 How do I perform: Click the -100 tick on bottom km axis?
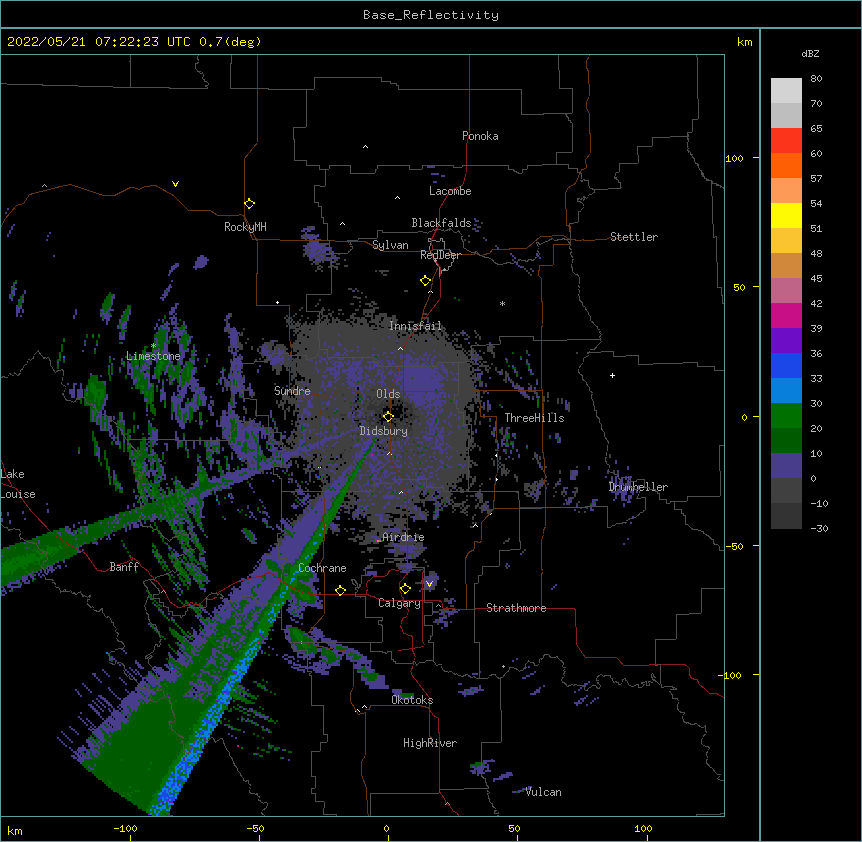125,828
